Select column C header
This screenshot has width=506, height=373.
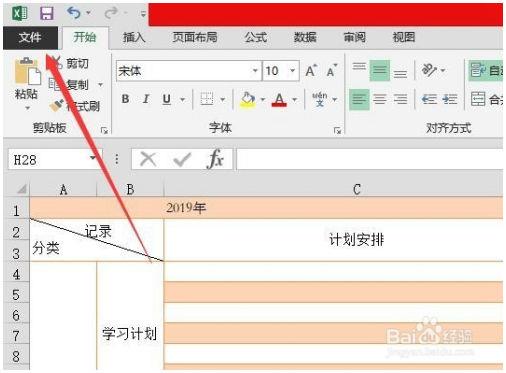(333, 189)
